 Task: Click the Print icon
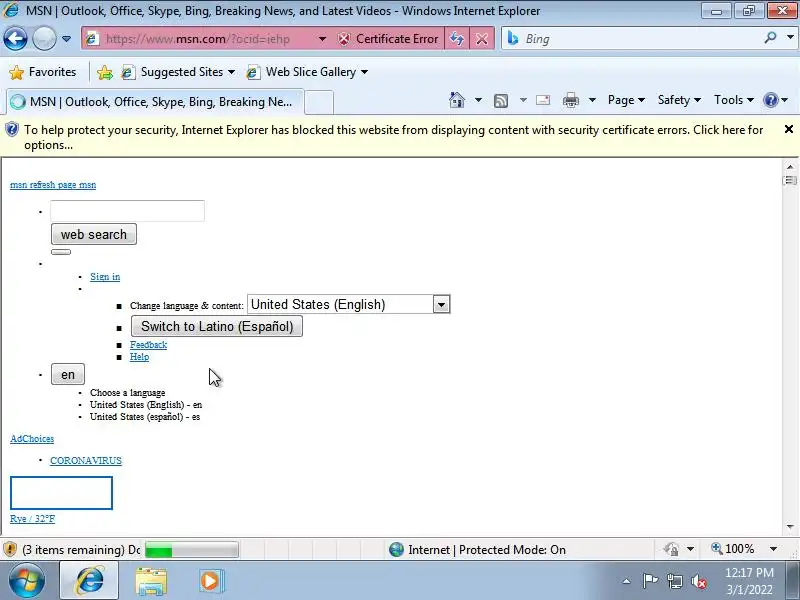point(570,100)
